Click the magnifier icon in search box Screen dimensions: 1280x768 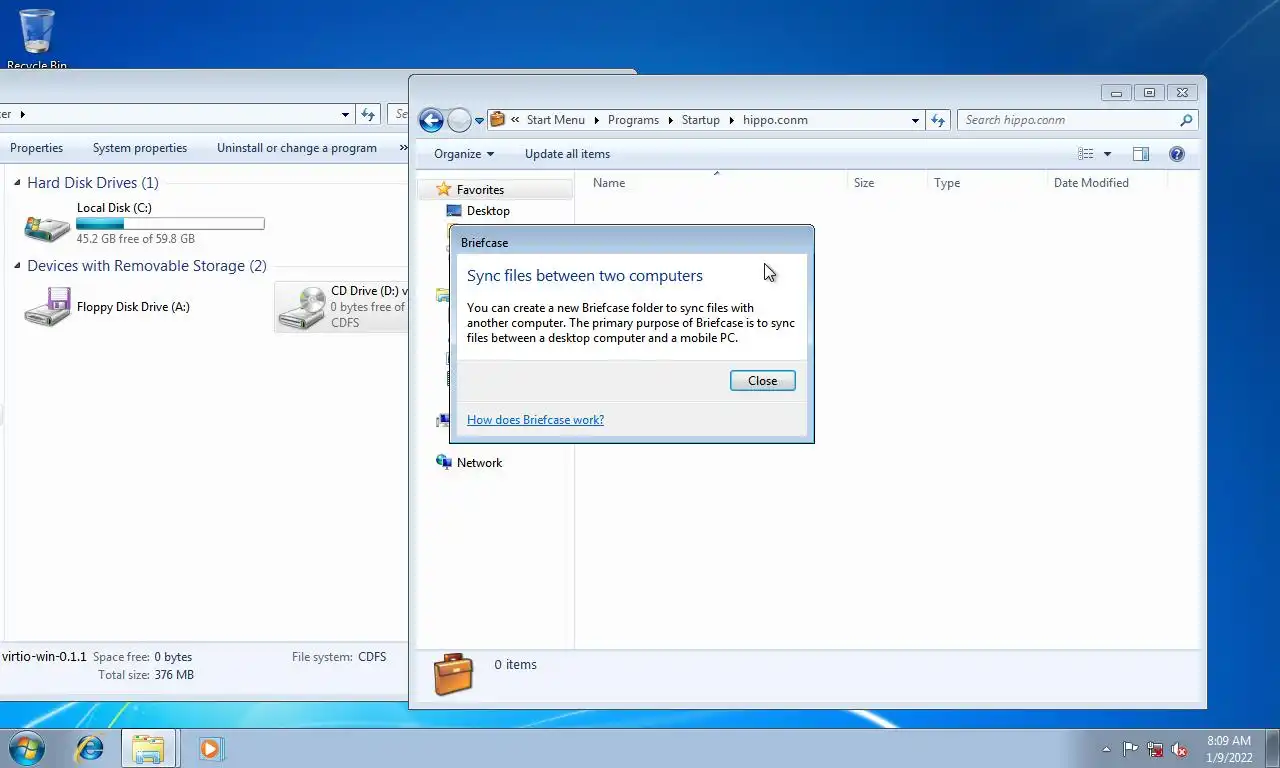tap(1187, 120)
